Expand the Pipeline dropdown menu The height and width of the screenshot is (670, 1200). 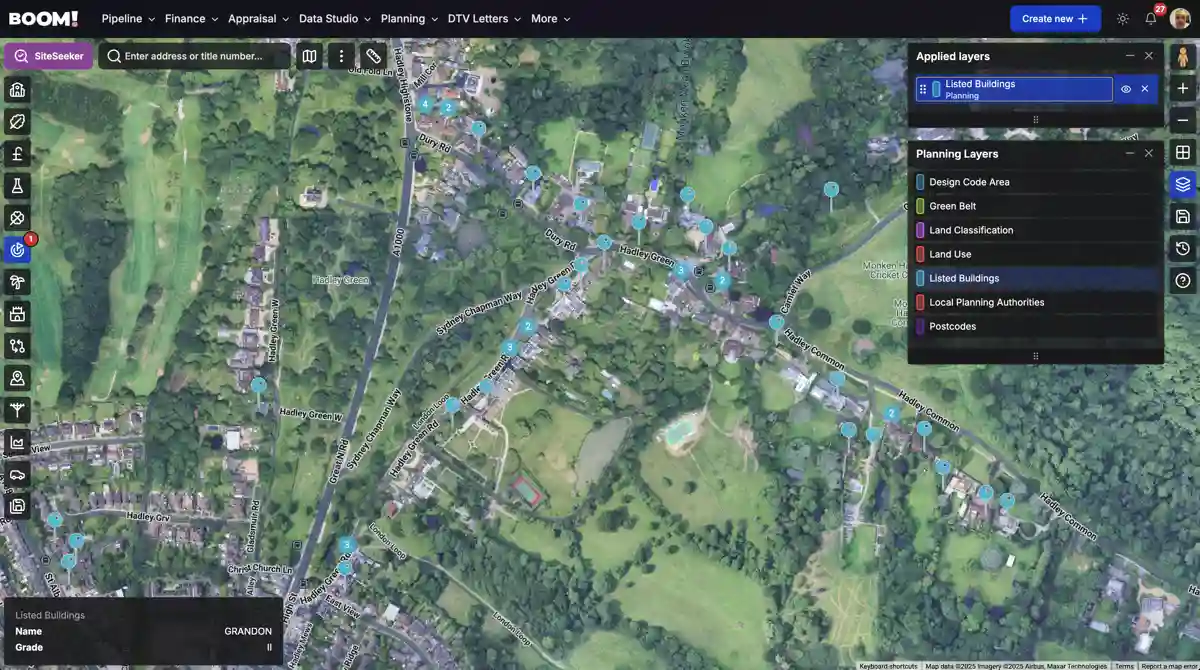pos(128,19)
